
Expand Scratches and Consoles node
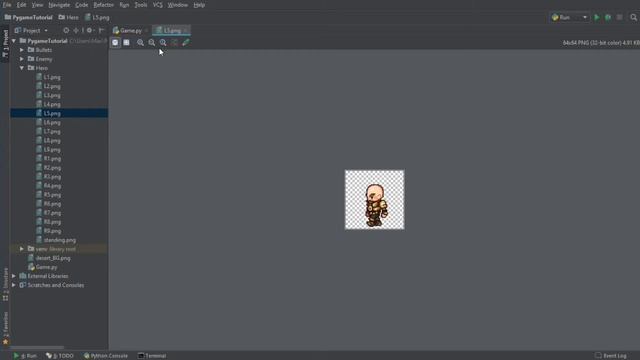click(x=14, y=285)
